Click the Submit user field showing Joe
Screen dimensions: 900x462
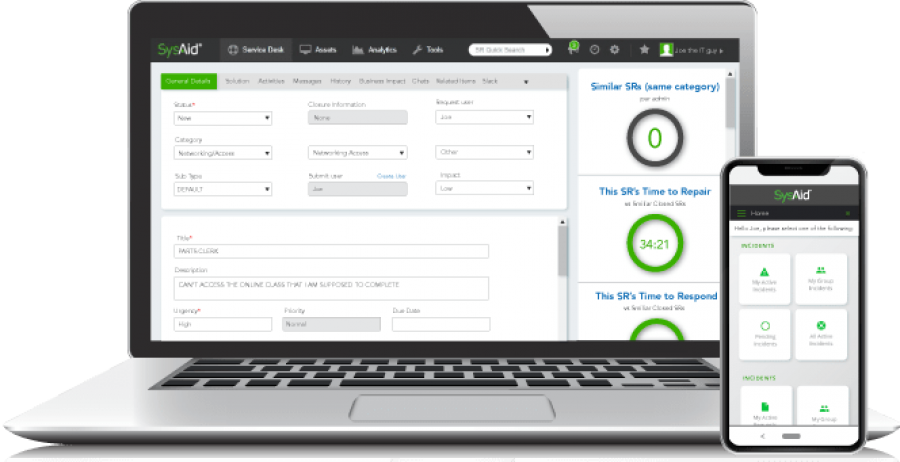click(358, 189)
